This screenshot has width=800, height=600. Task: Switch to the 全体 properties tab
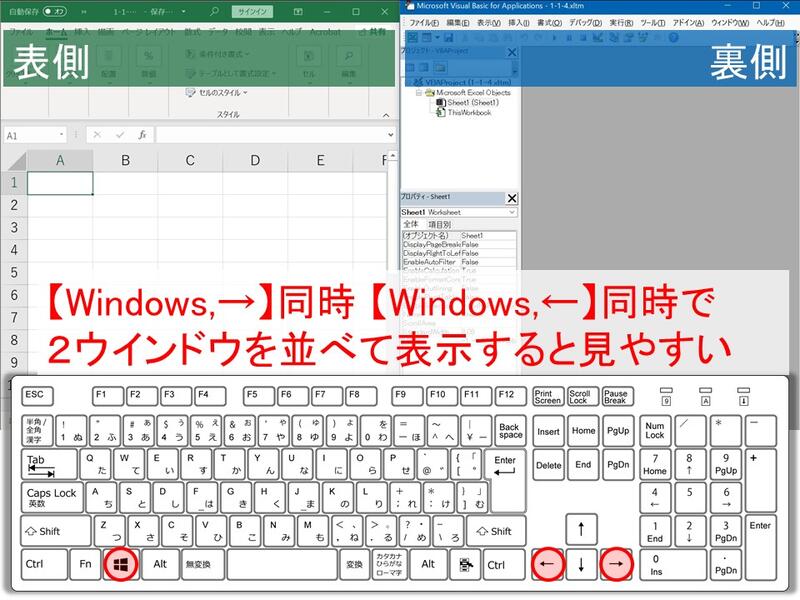click(x=411, y=224)
